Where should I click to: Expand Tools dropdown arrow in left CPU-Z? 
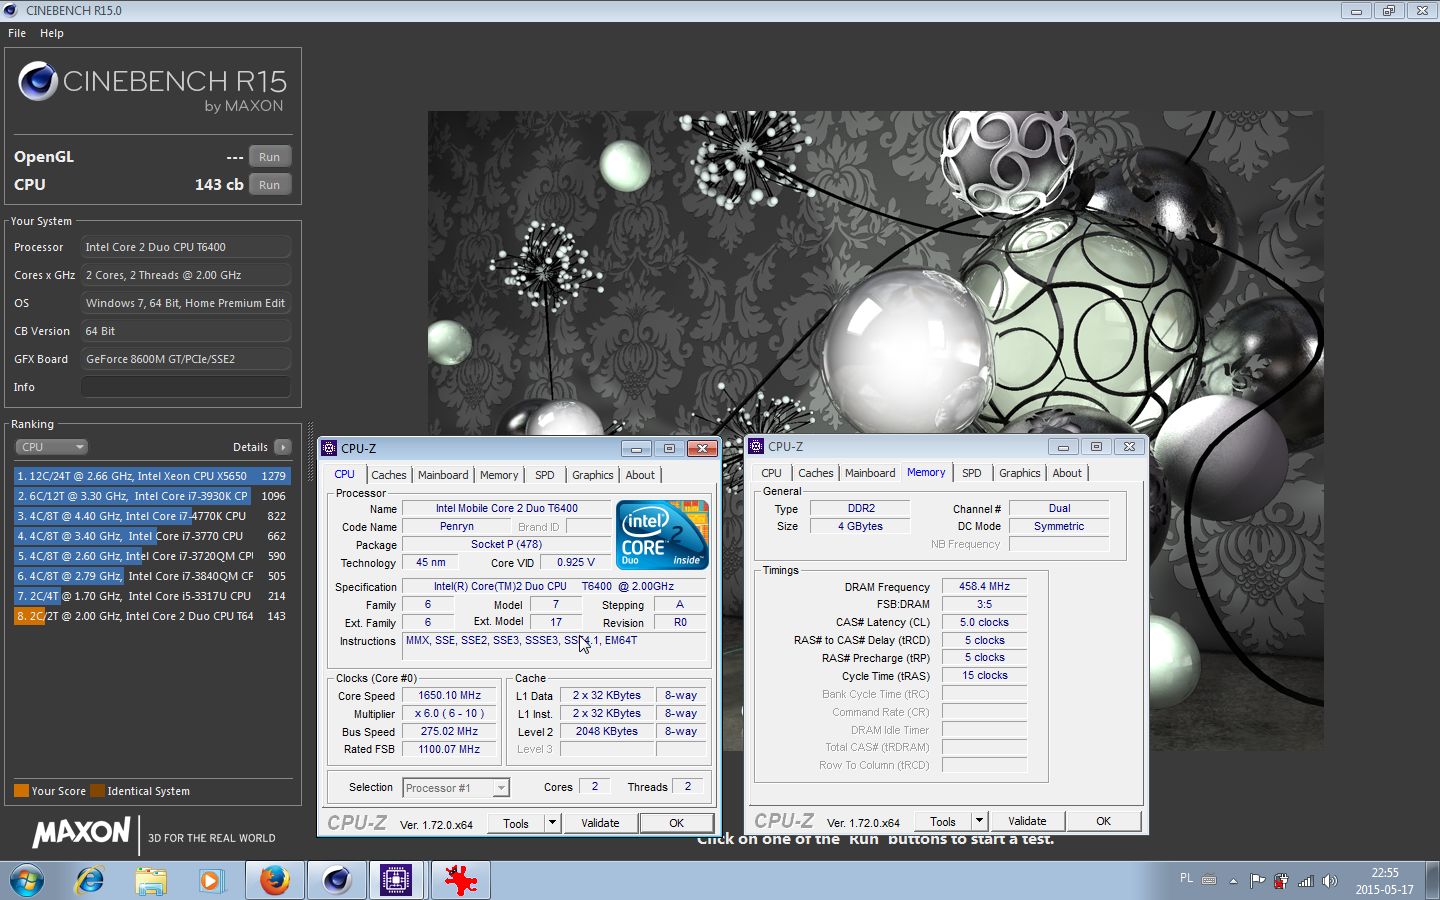(x=552, y=823)
